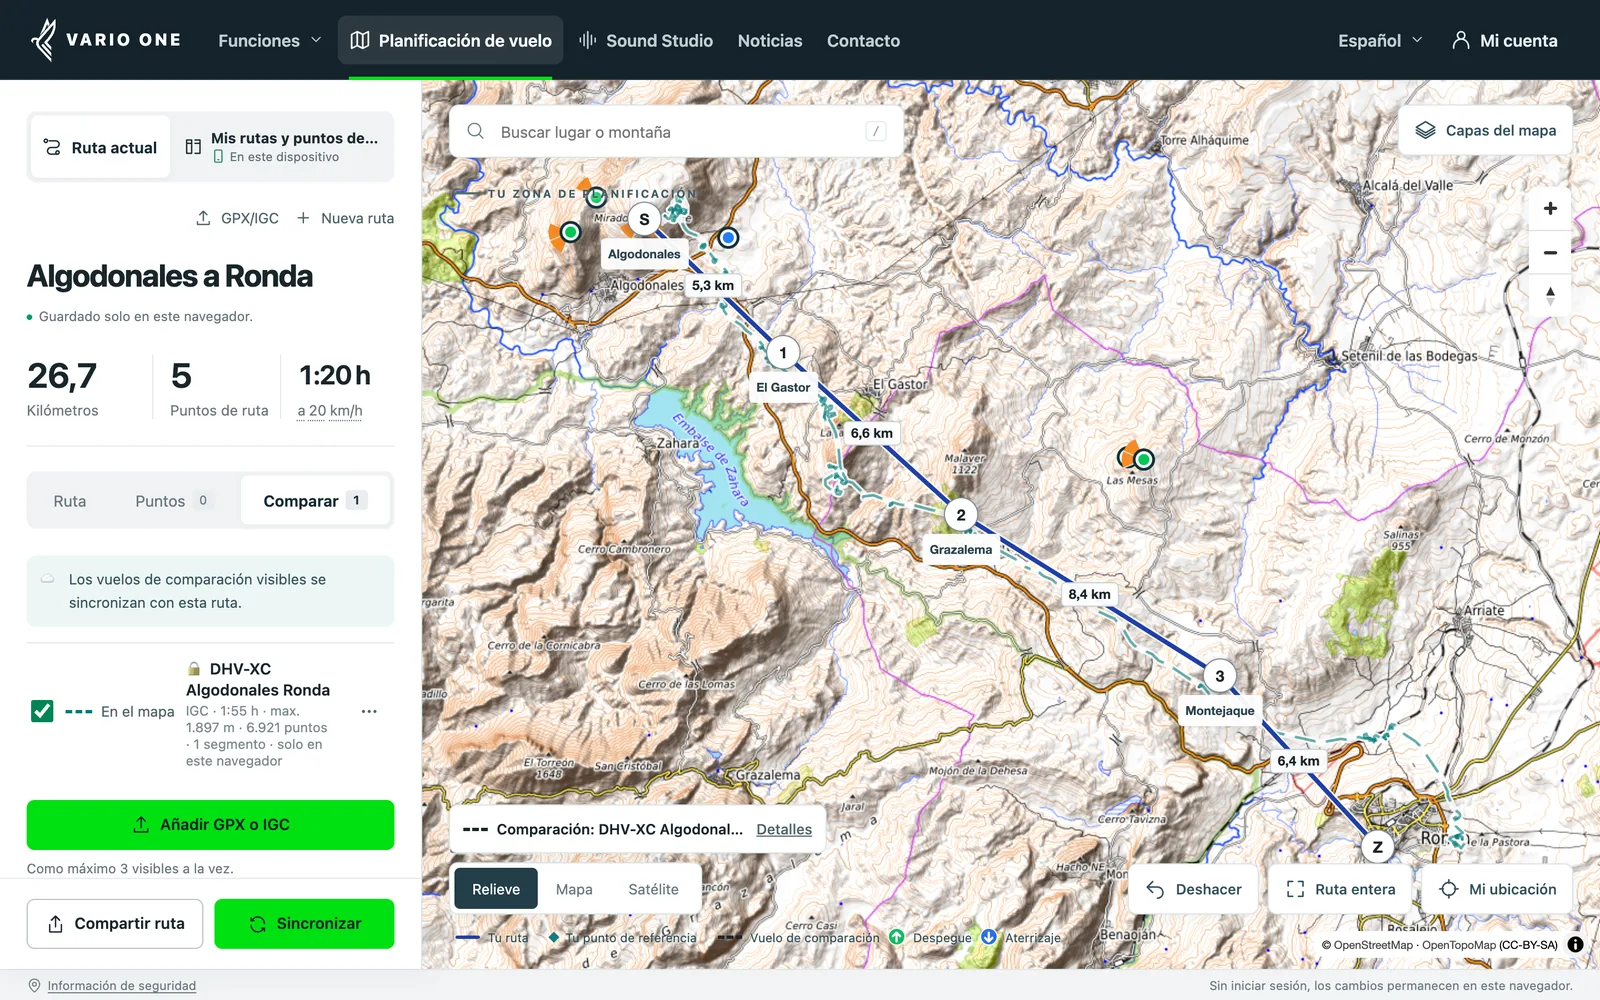This screenshot has width=1600, height=1000.
Task: Click Compartir ruta button
Action: (115, 924)
